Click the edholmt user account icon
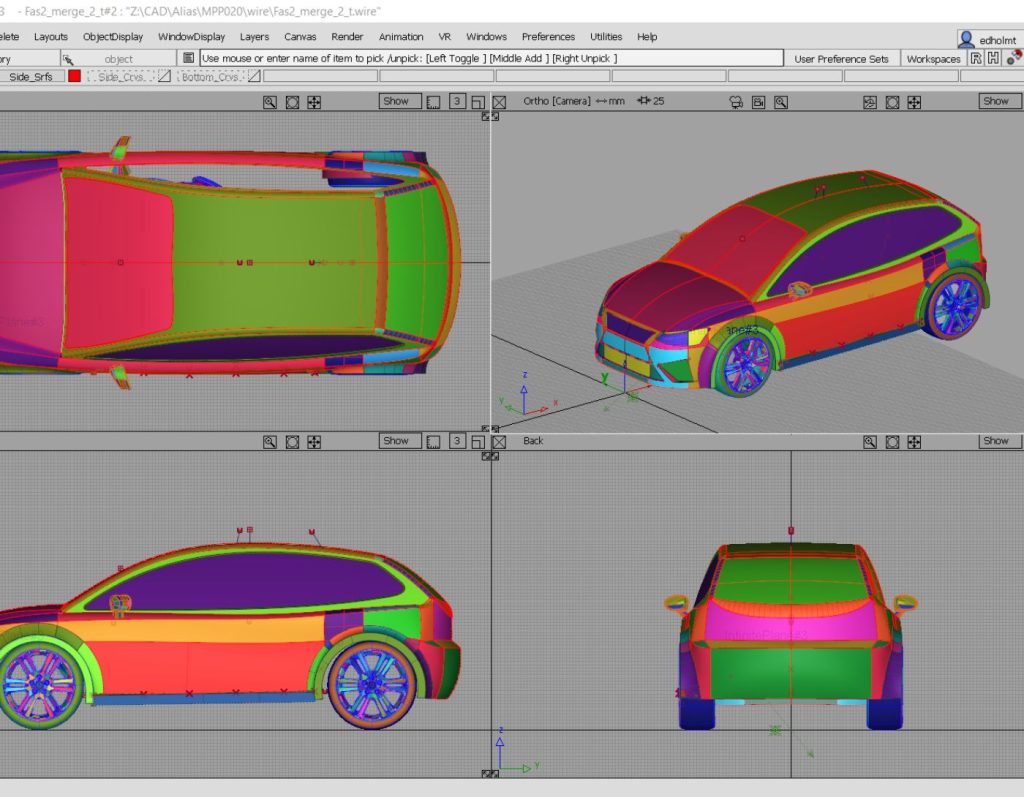The image size is (1024, 797). tap(966, 39)
